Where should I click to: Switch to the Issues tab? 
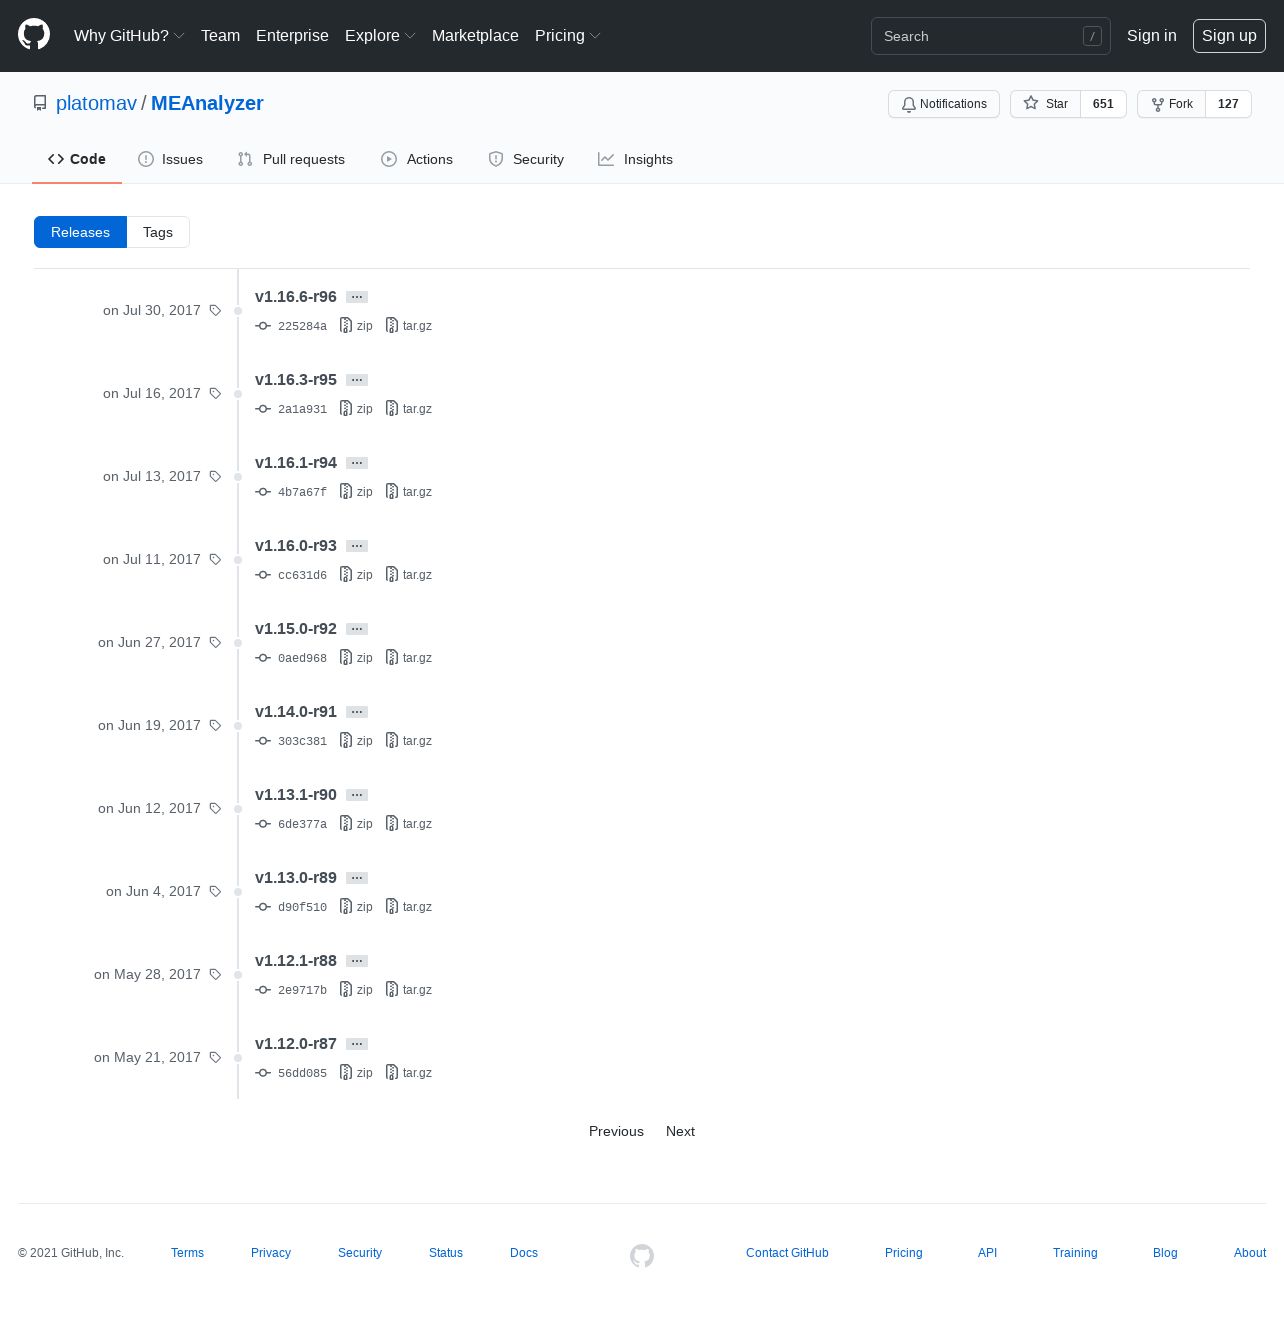[x=170, y=159]
